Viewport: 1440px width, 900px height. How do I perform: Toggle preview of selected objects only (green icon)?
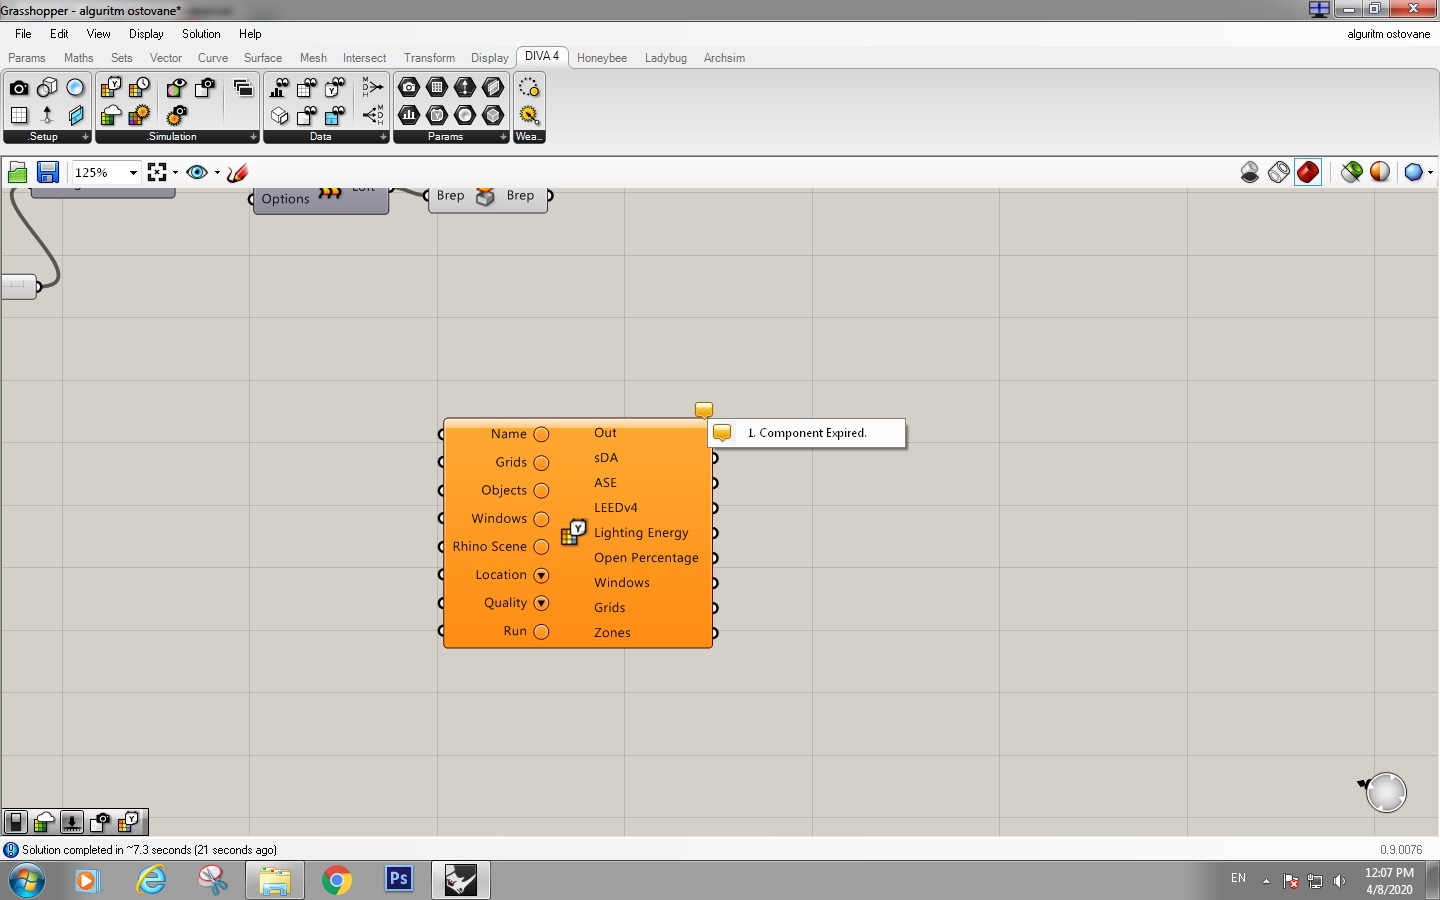coord(1352,172)
